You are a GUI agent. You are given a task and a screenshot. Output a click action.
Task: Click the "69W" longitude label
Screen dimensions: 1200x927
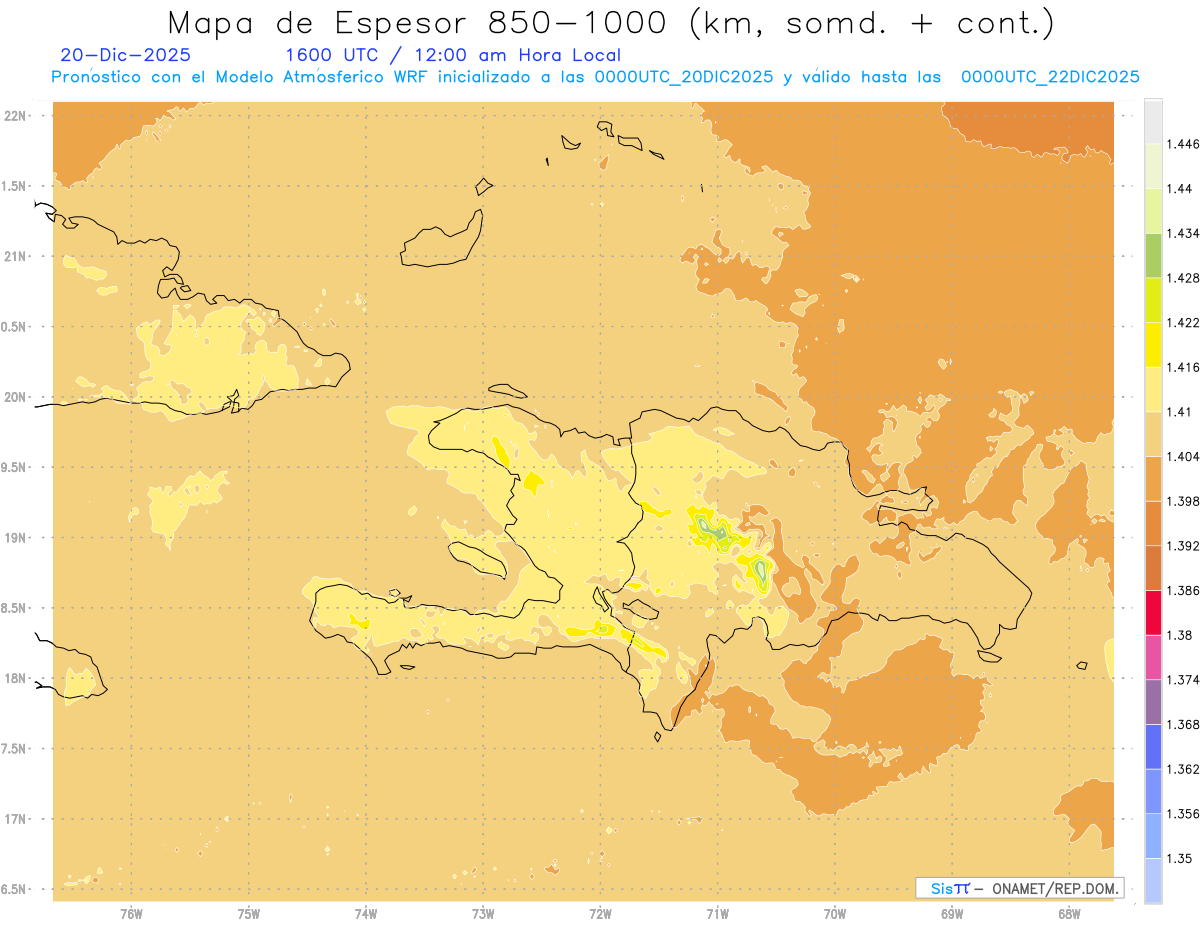[x=952, y=914]
